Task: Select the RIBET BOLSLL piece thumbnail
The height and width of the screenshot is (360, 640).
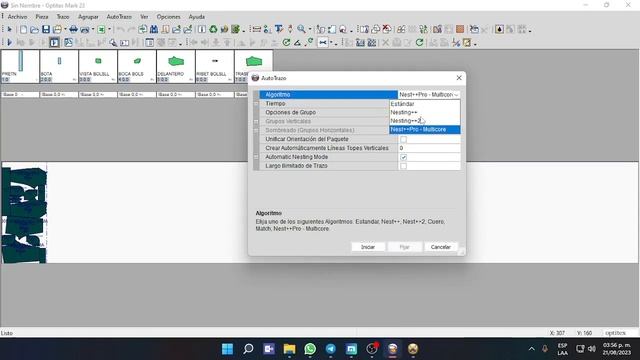Action: 215,66
